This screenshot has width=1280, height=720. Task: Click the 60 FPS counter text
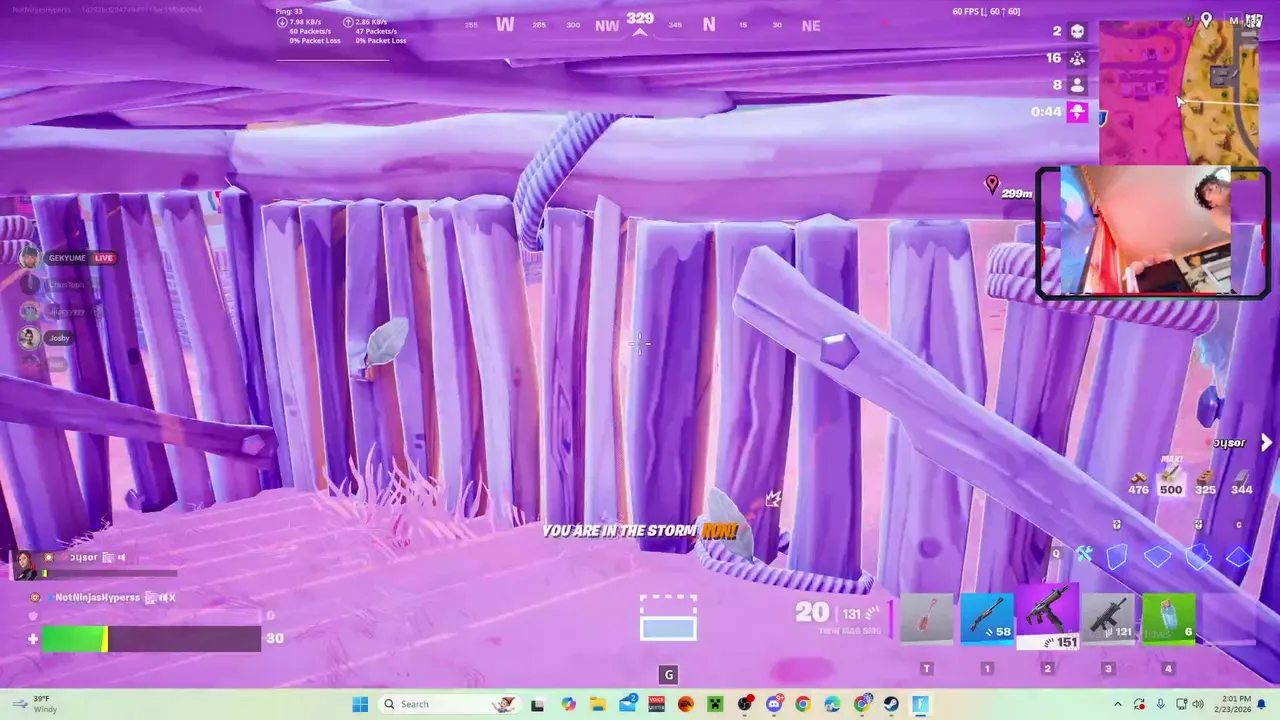point(986,11)
